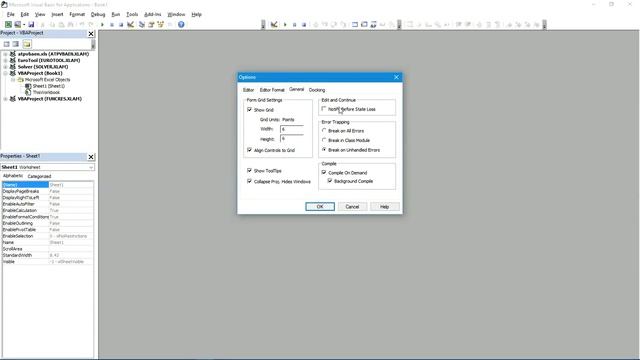The width and height of the screenshot is (640, 360).
Task: Open Properties Window via toolbar icon
Action: coord(151,24)
